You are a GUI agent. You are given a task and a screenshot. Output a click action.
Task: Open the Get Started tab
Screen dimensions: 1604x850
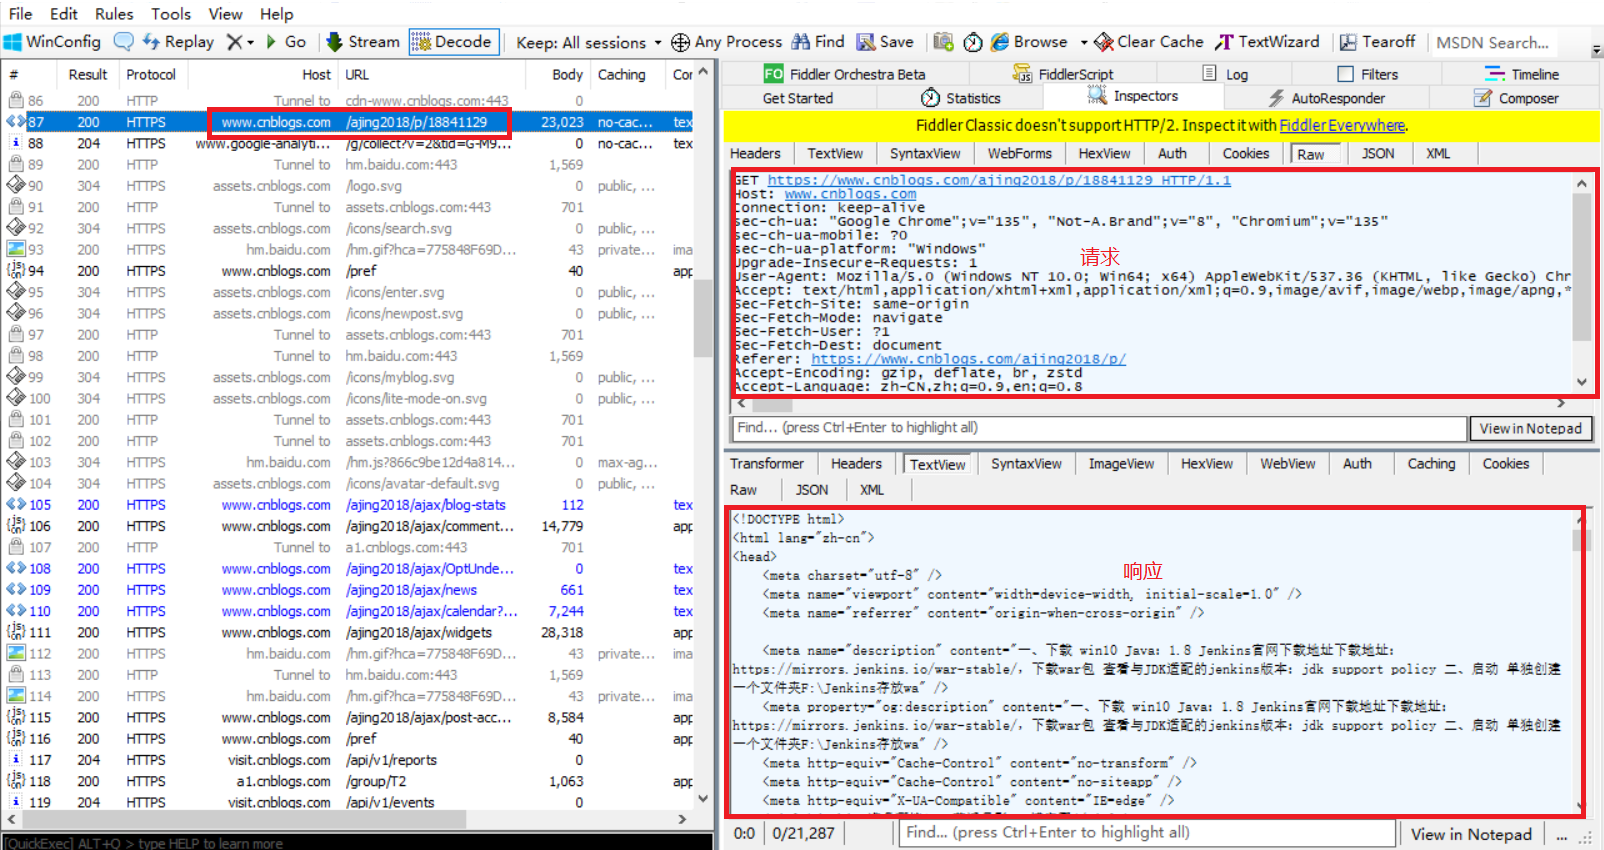[797, 98]
